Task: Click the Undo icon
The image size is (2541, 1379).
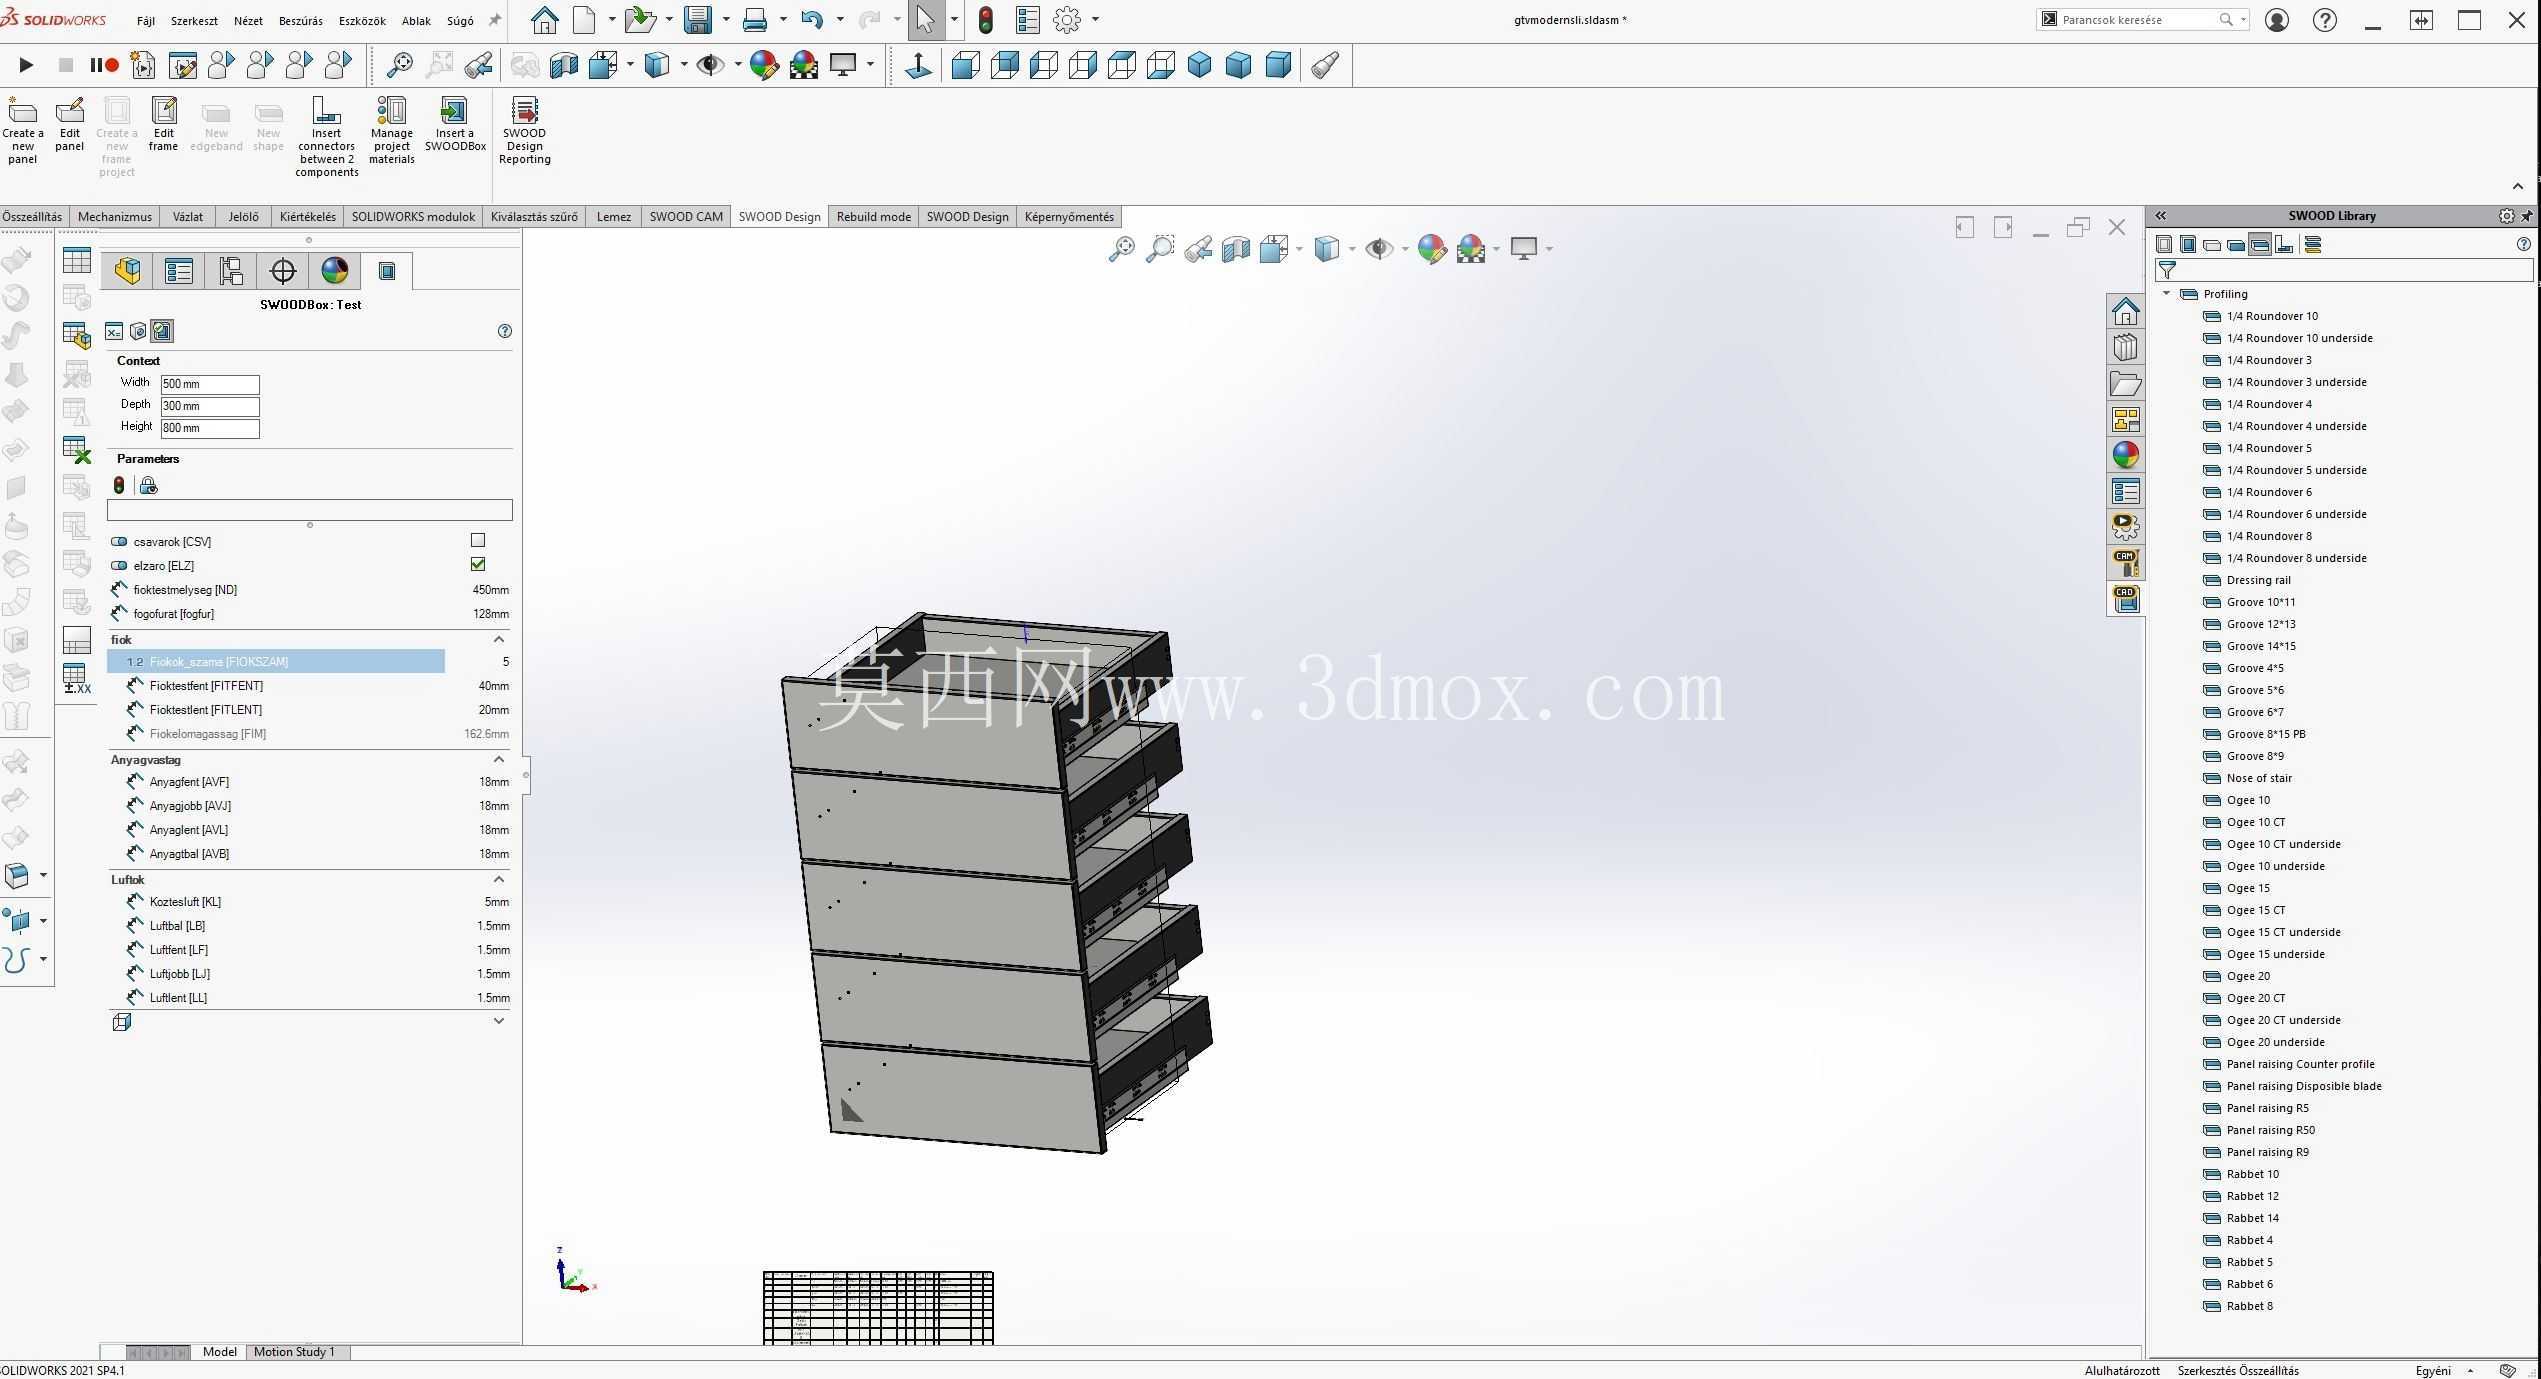Action: pos(812,20)
